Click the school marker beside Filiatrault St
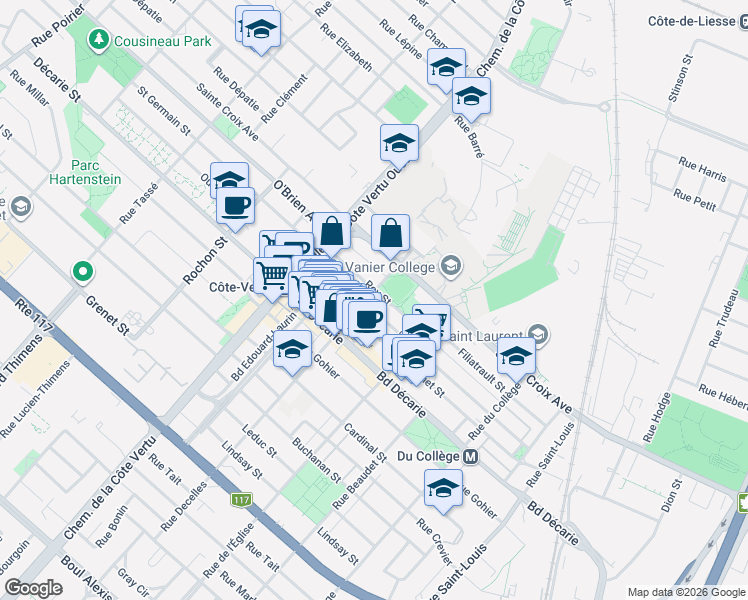748x600 pixels. 416,362
